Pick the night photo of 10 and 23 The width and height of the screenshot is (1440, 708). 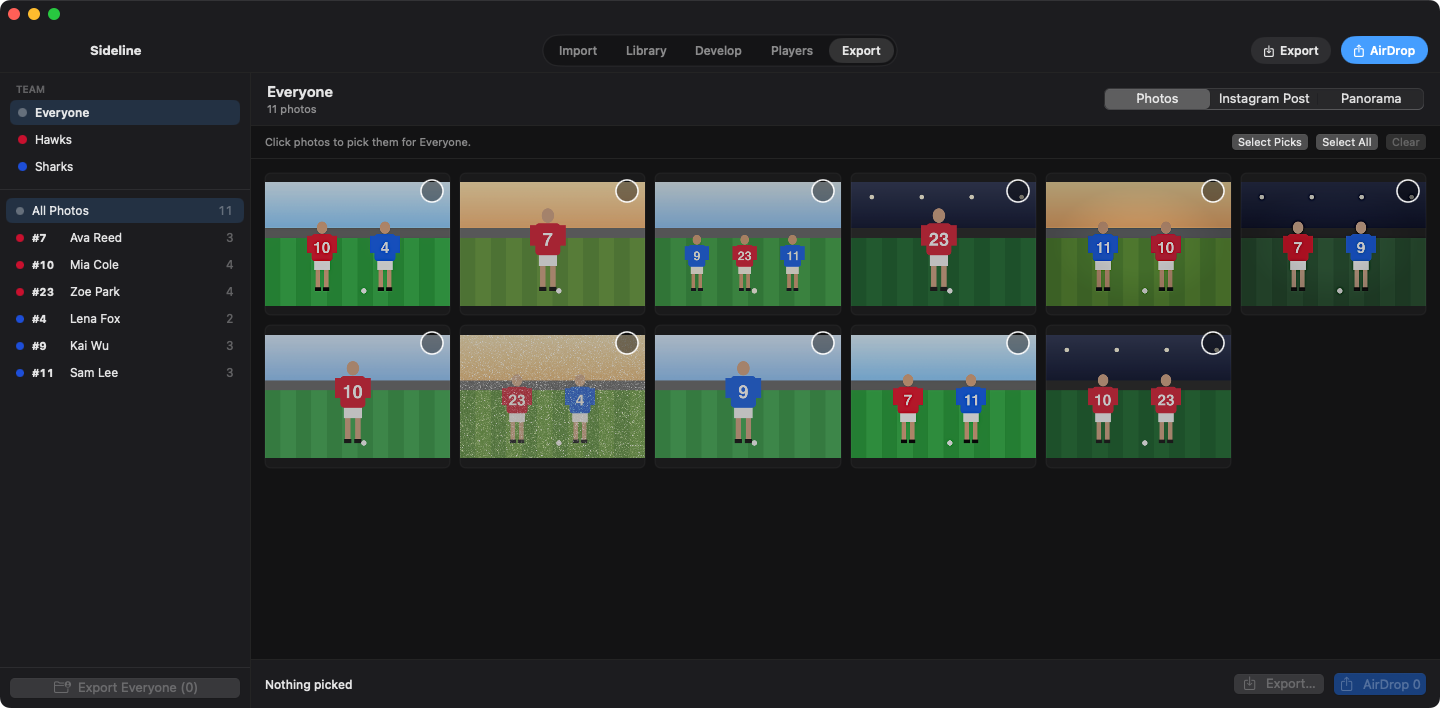click(x=1213, y=343)
